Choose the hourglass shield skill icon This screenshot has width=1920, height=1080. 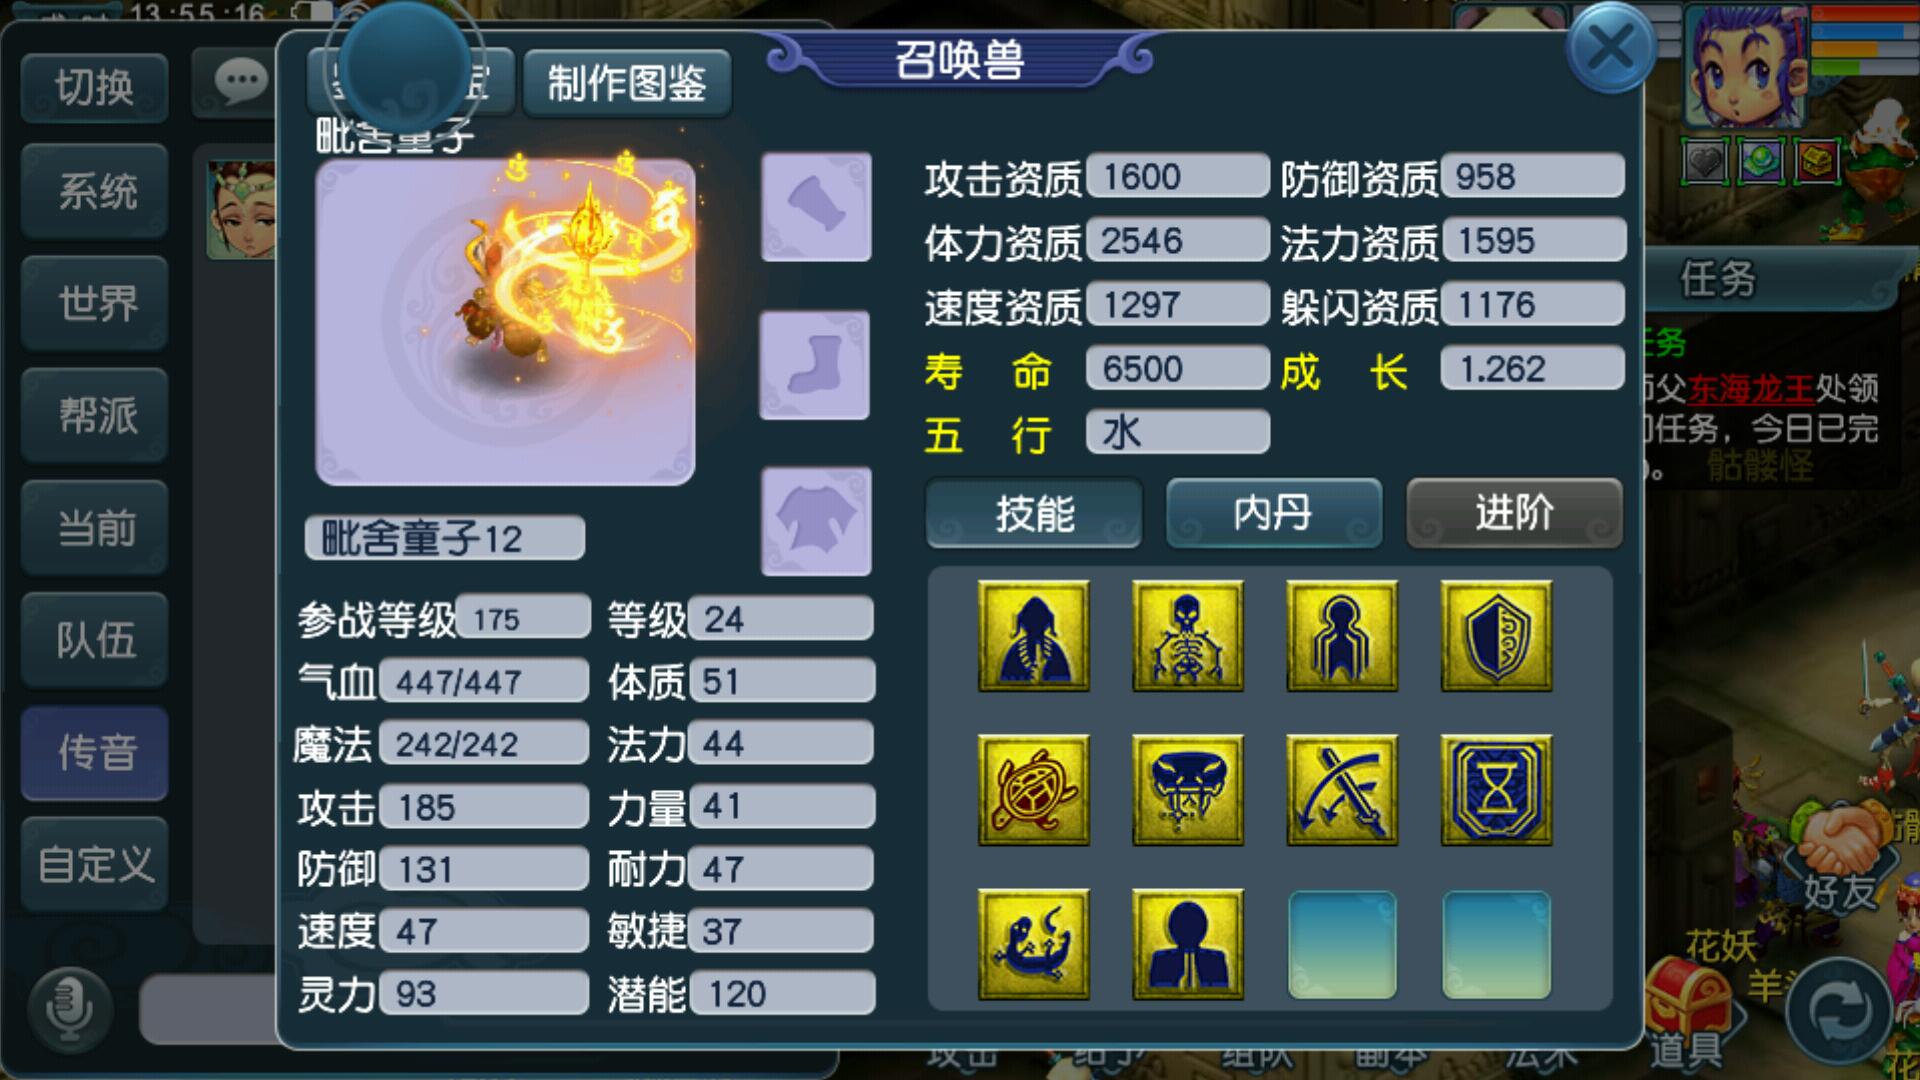(1496, 790)
